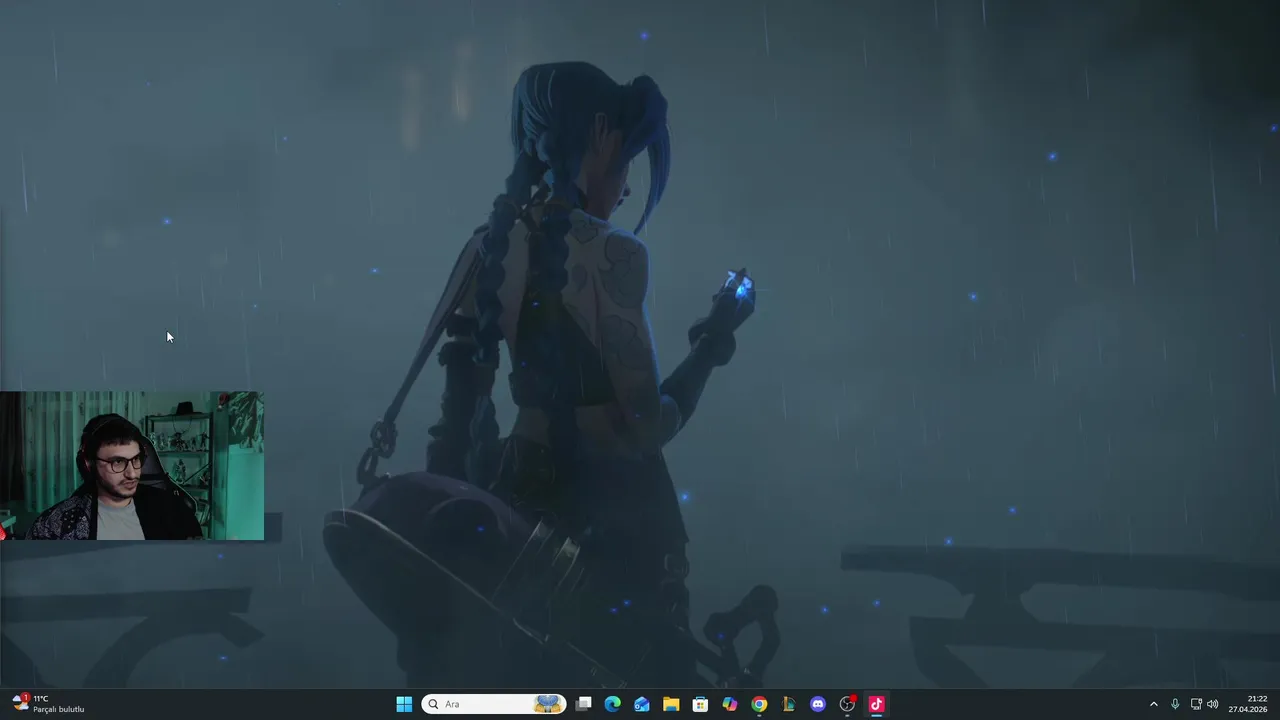Viewport: 1280px width, 720px height.
Task: Open OBS Studio from the taskbar
Action: coord(847,704)
